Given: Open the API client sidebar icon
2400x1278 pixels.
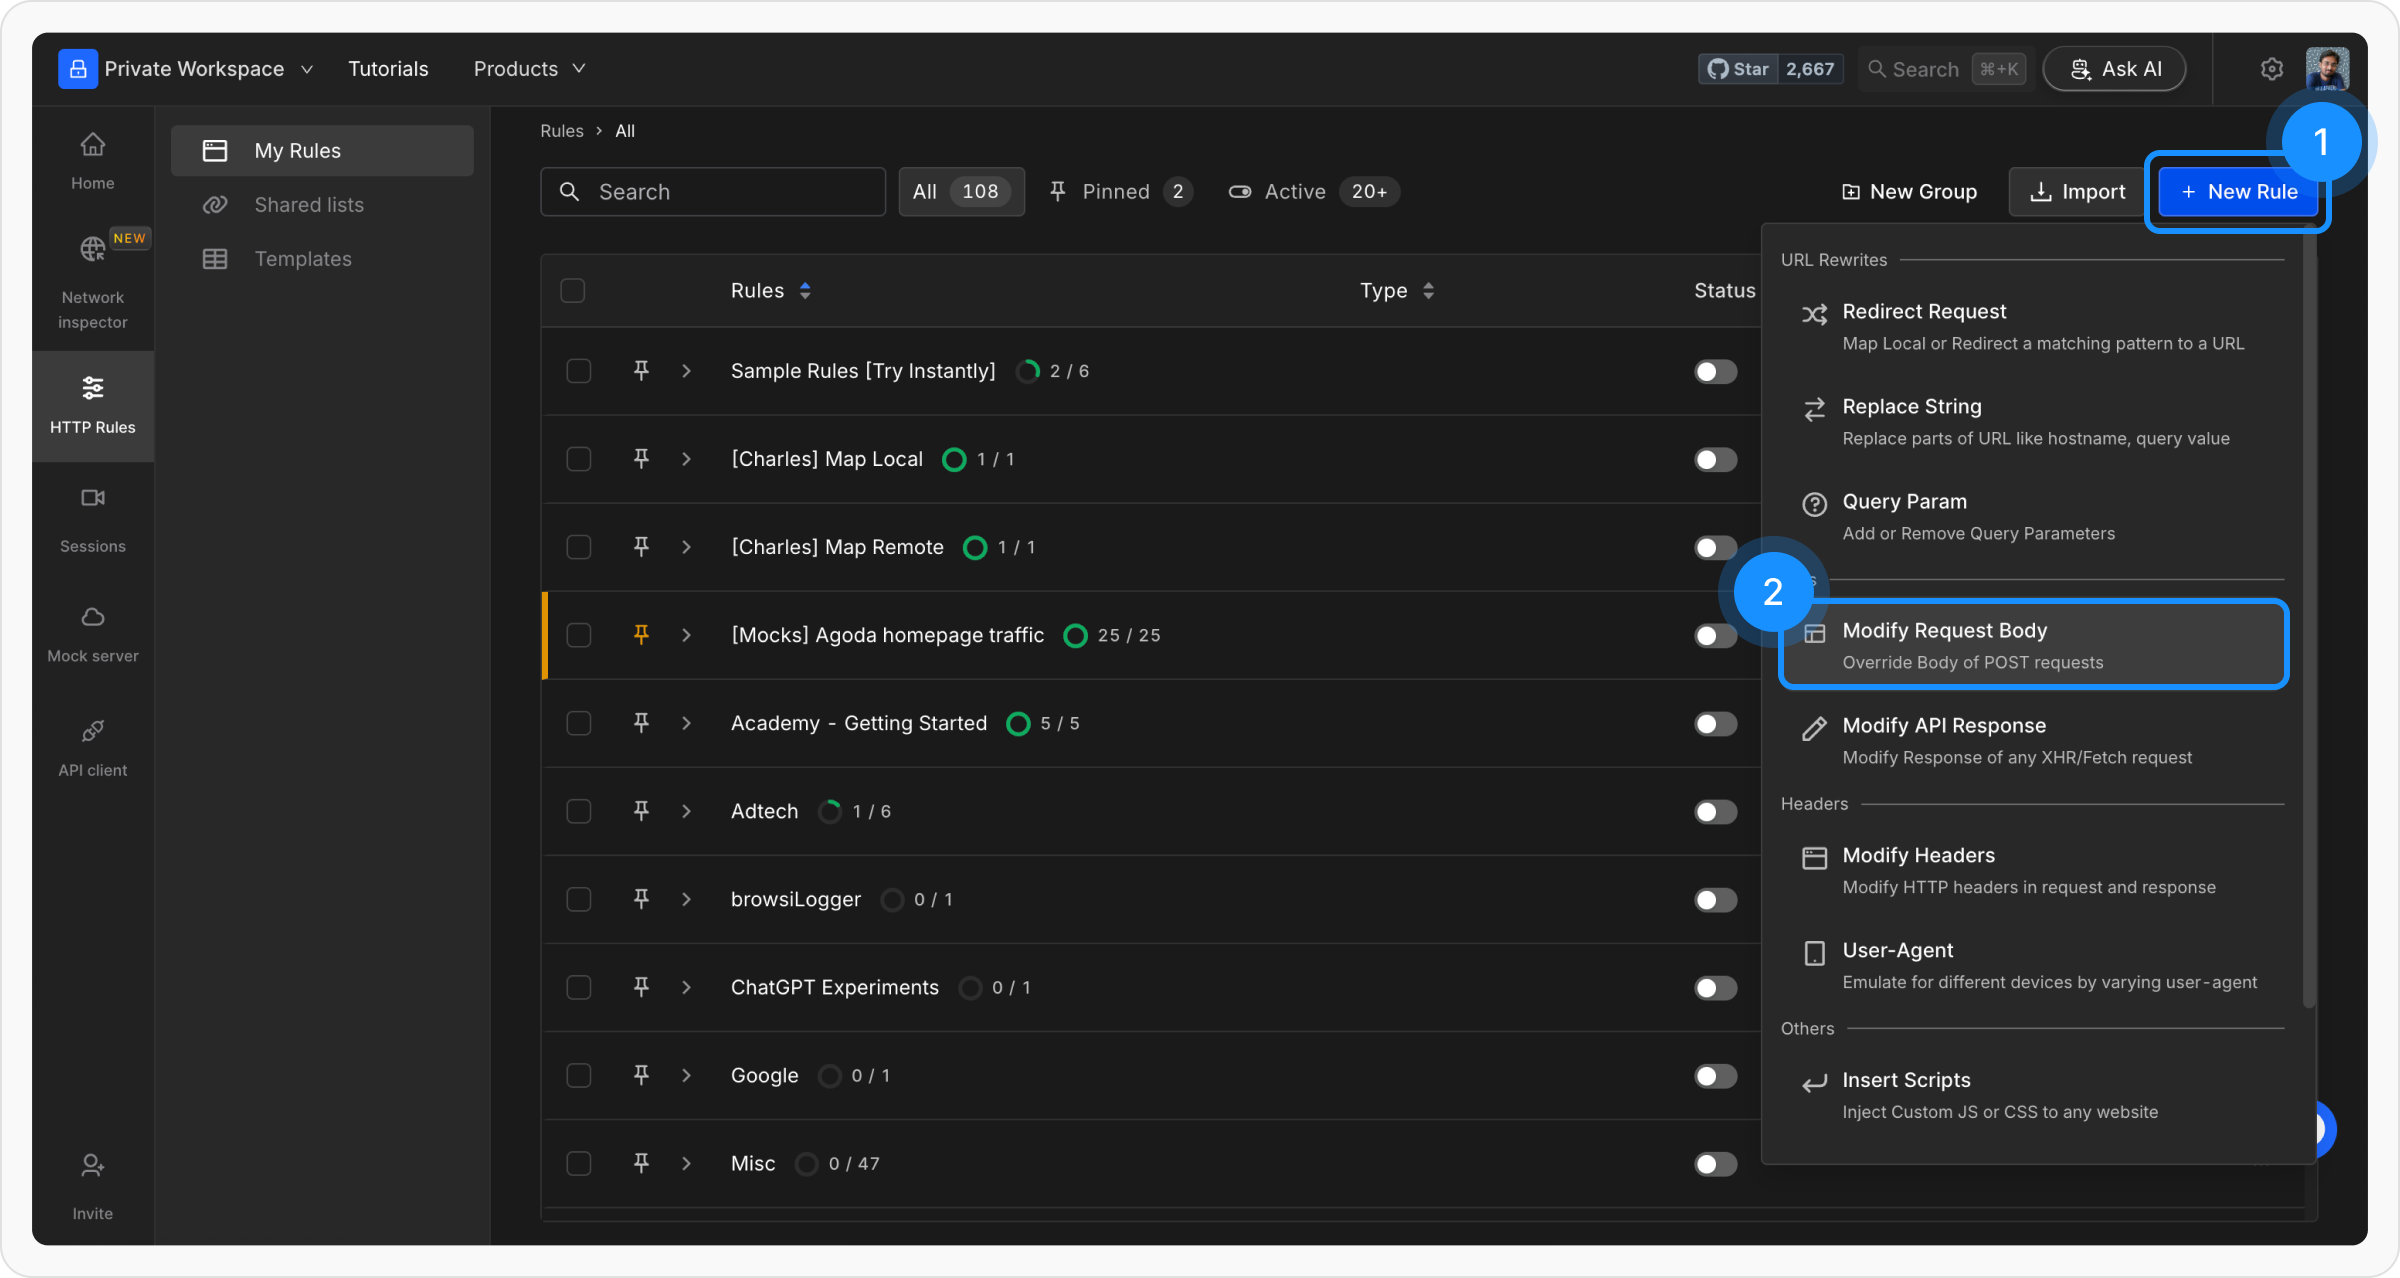Looking at the screenshot, I should 92,731.
